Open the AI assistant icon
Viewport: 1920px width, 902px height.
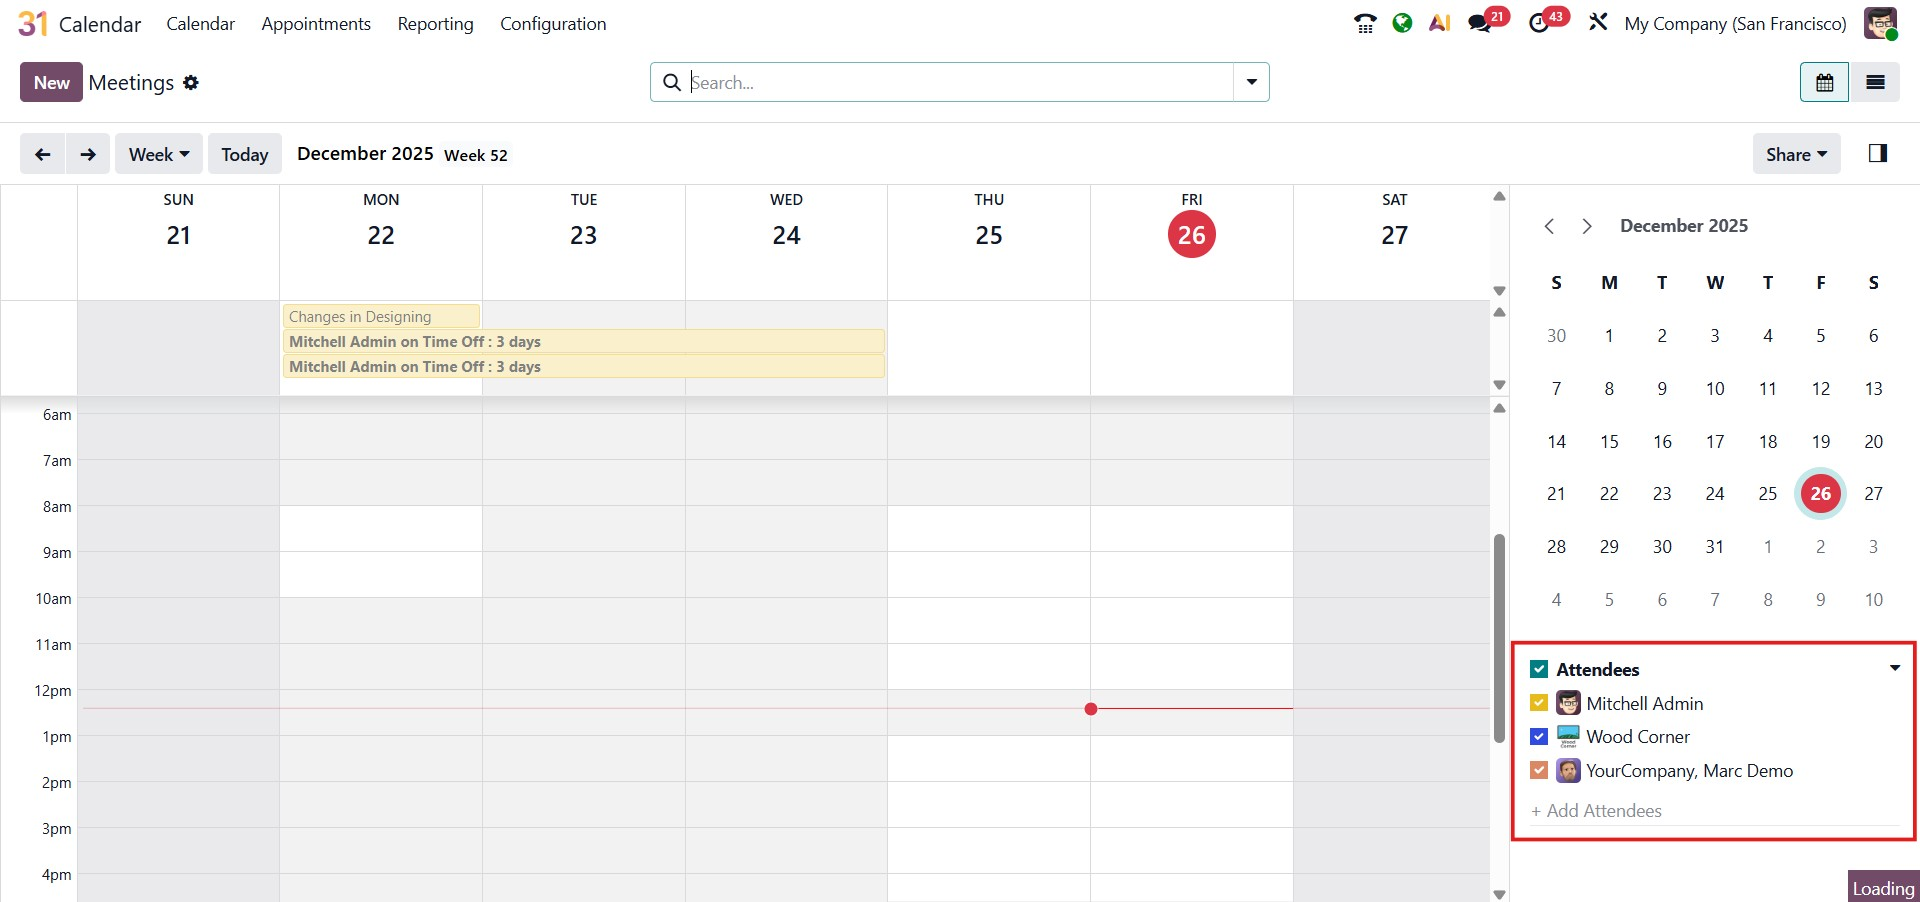(1439, 23)
